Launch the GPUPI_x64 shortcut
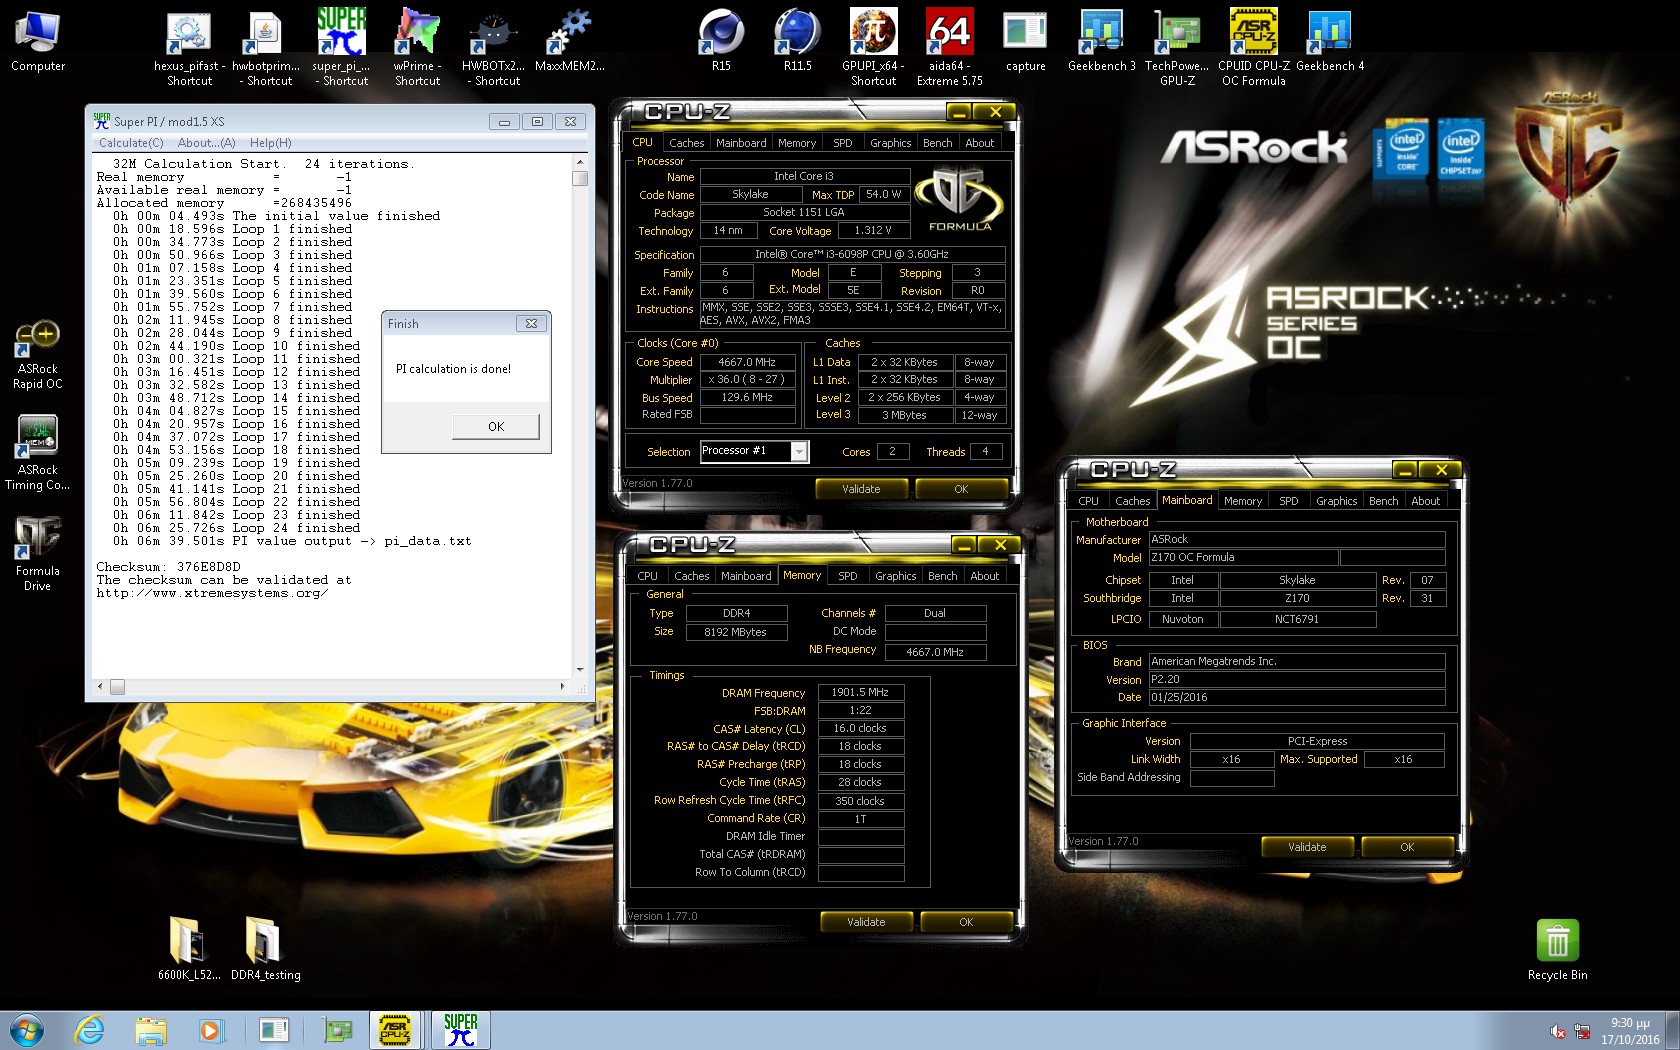 (x=873, y=48)
